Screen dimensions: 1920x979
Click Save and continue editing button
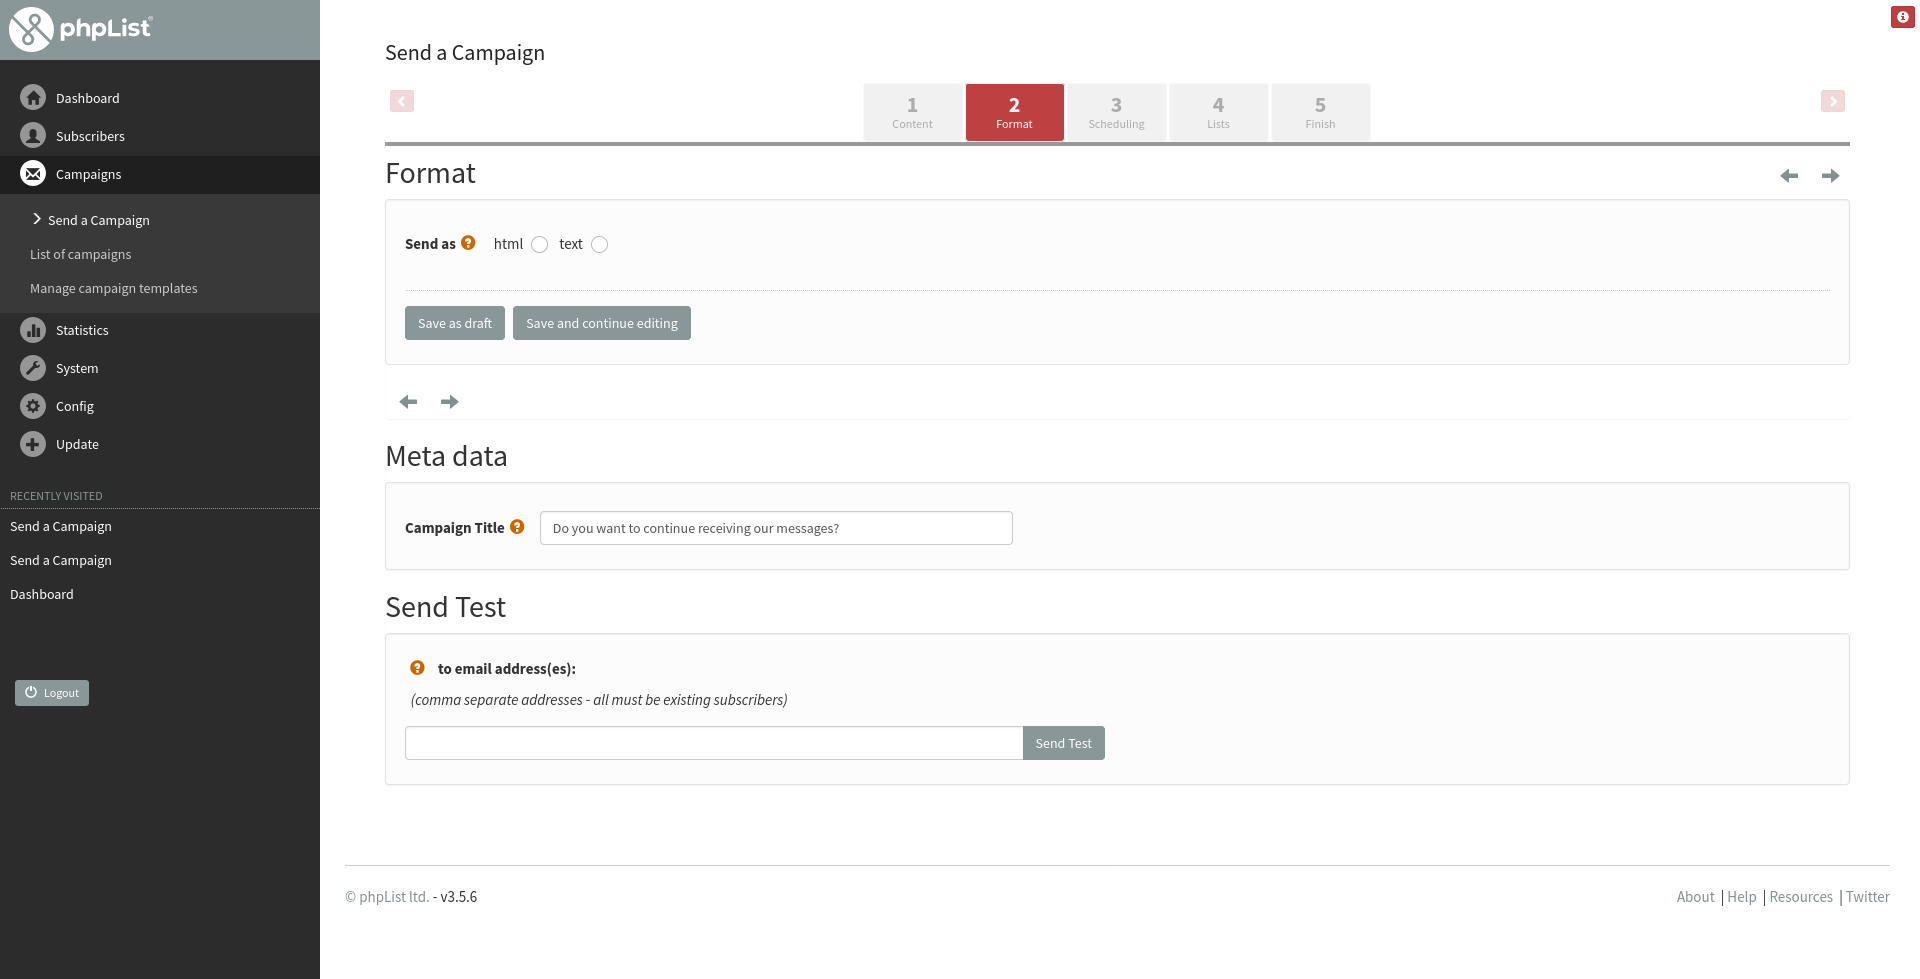tap(601, 323)
